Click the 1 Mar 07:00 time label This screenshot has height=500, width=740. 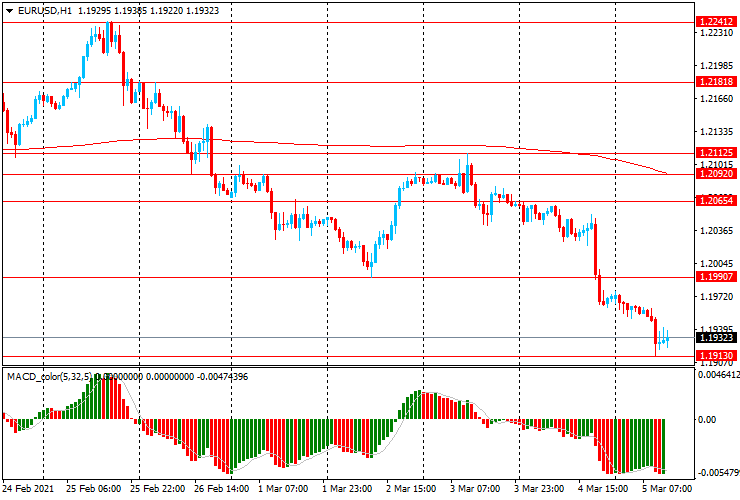tap(283, 488)
